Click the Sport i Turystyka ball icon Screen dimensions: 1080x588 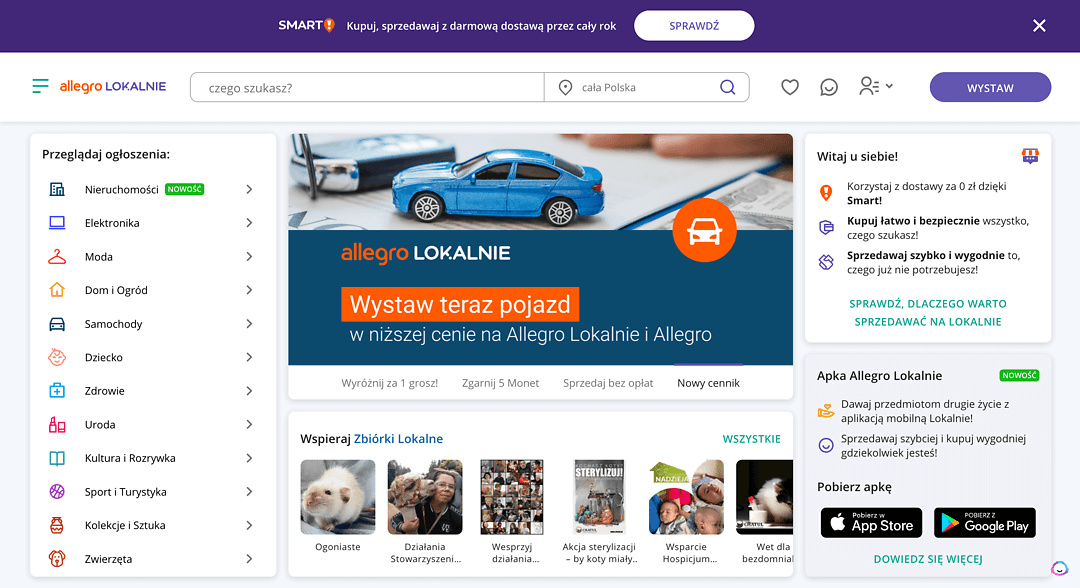57,492
